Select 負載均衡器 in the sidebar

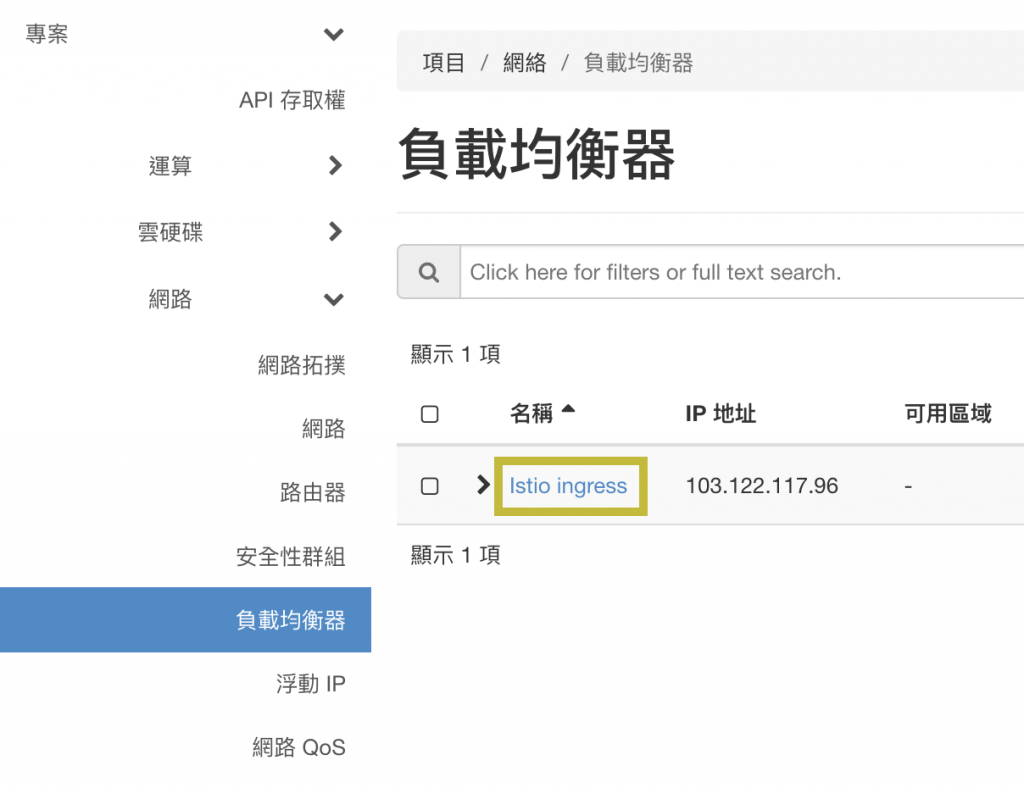(x=185, y=620)
